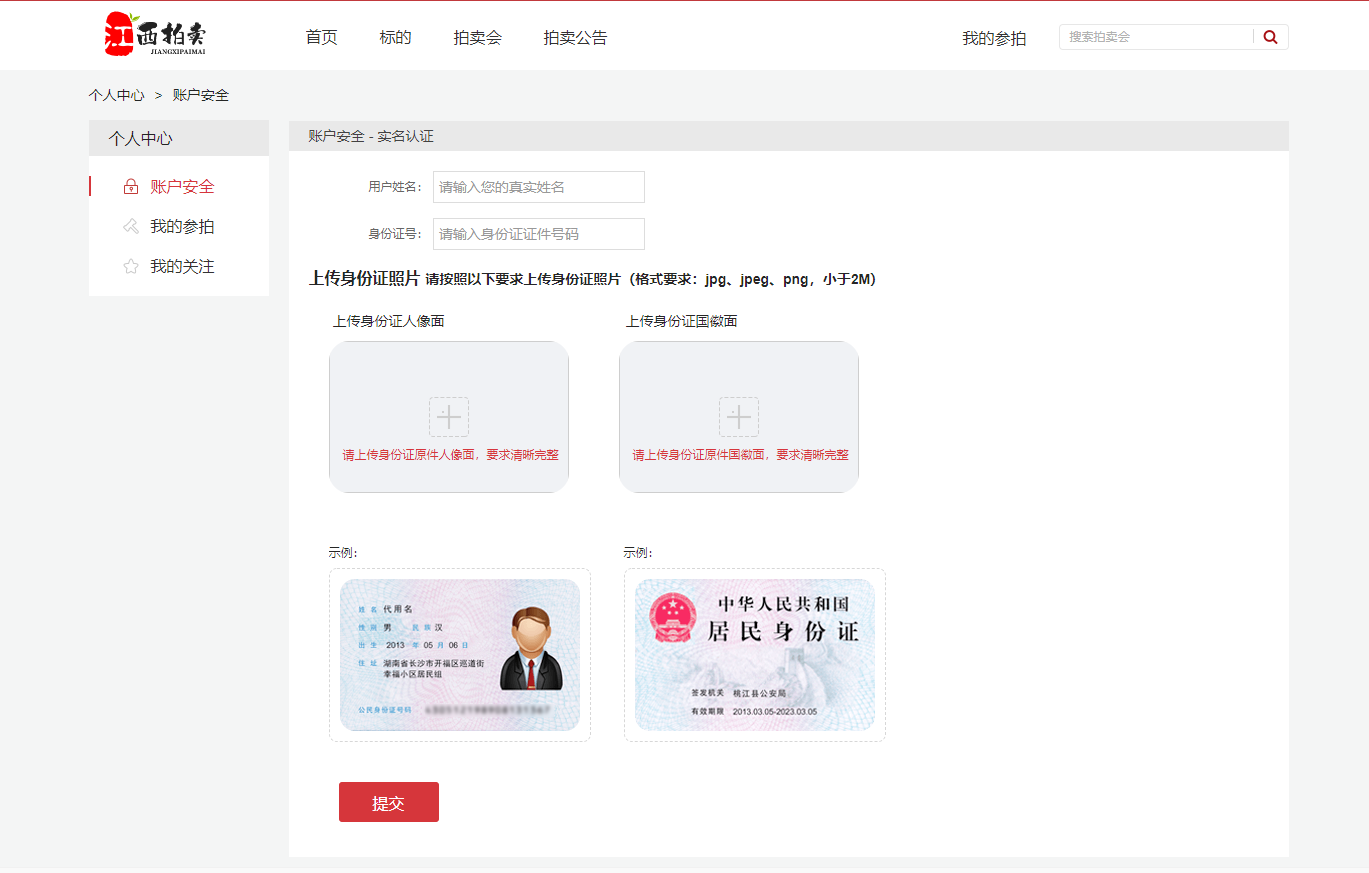Open 拍卖公告 in the top menu

[575, 38]
